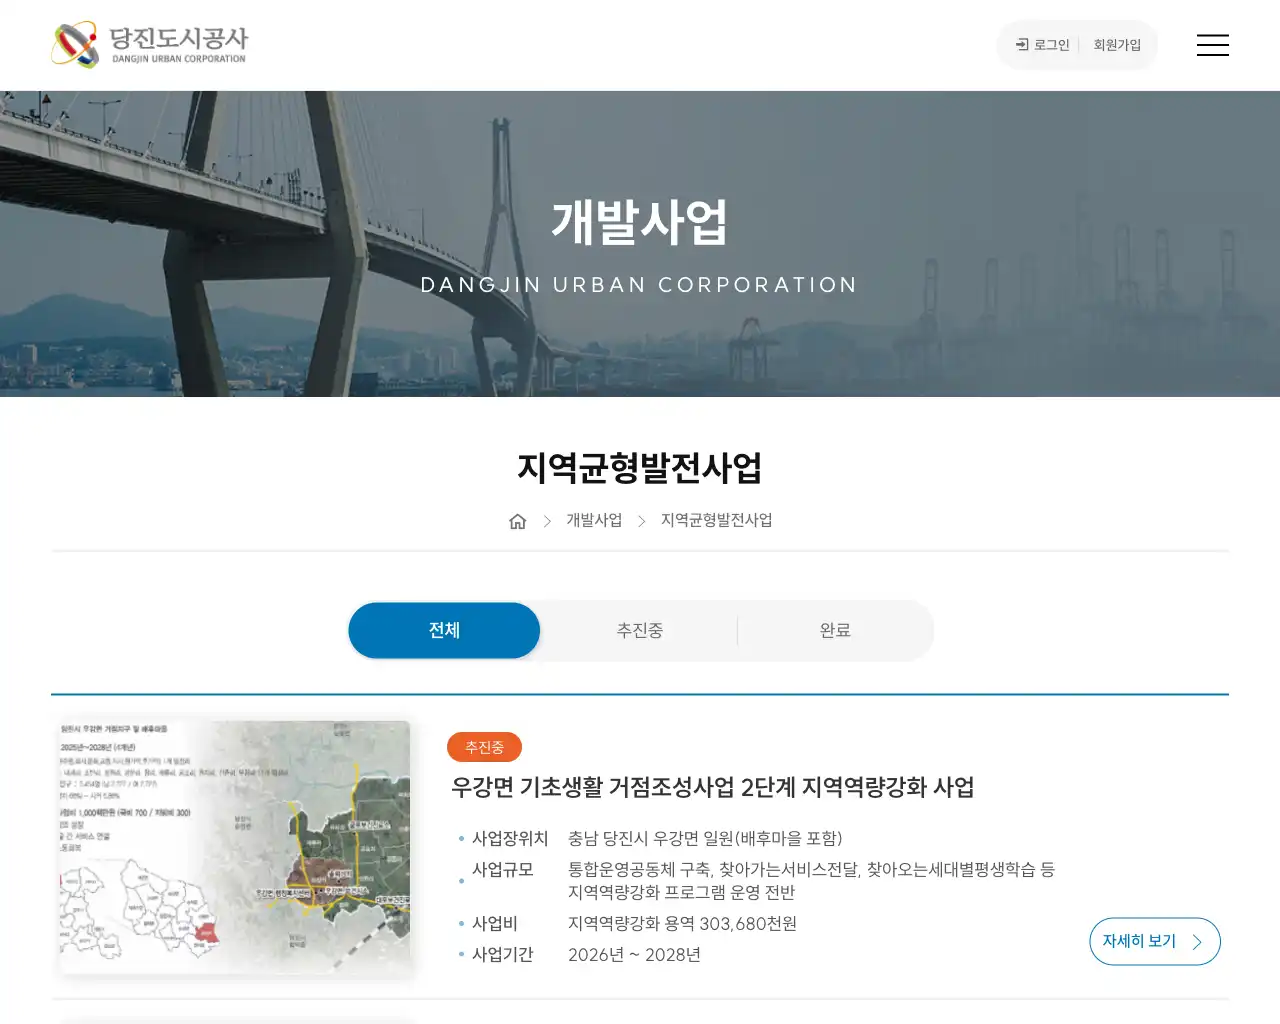Click the 개발사업 breadcrumb link
The height and width of the screenshot is (1024, 1280).
[594, 520]
